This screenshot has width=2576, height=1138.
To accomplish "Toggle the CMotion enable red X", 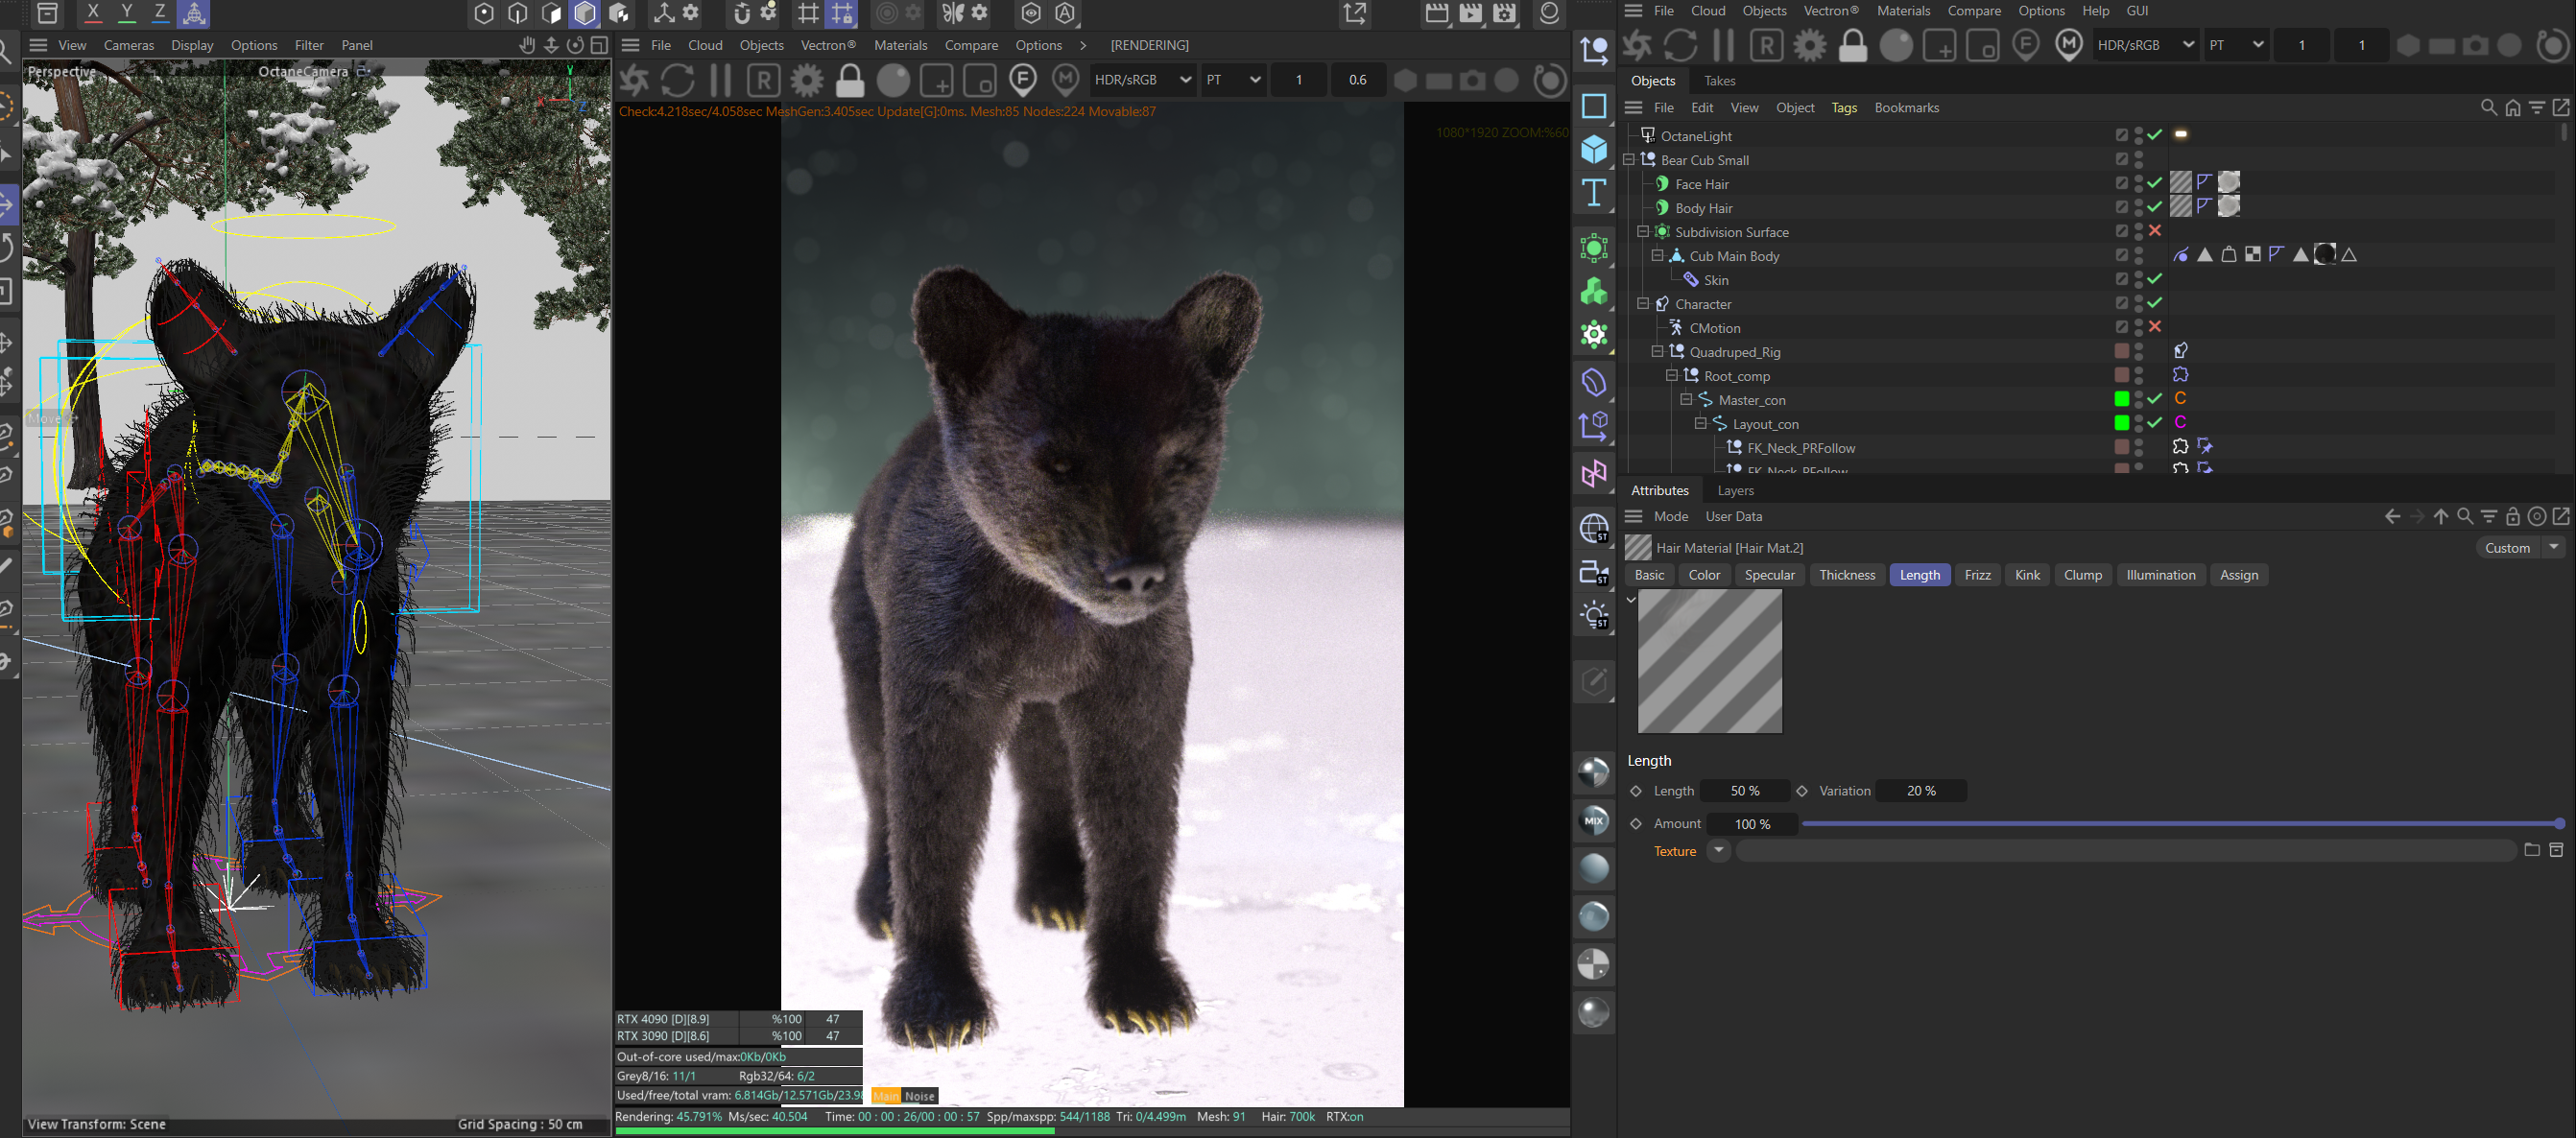I will pyautogui.click(x=2155, y=327).
